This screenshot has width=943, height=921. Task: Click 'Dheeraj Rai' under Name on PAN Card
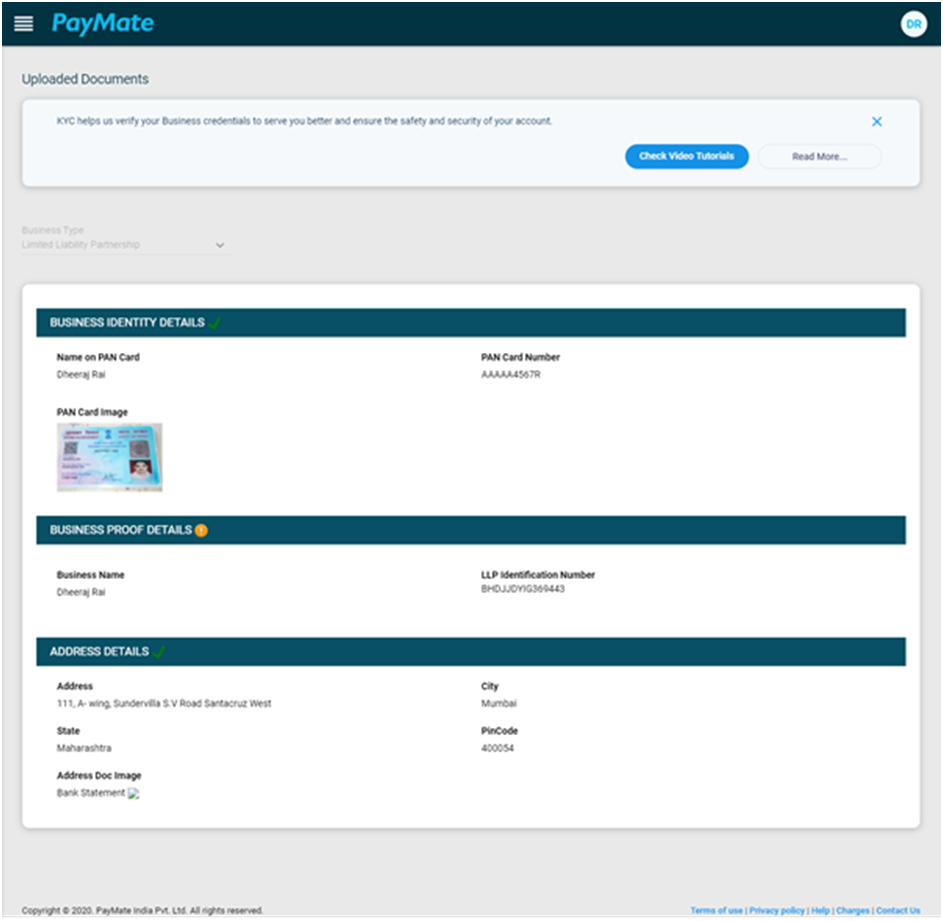click(x=81, y=374)
